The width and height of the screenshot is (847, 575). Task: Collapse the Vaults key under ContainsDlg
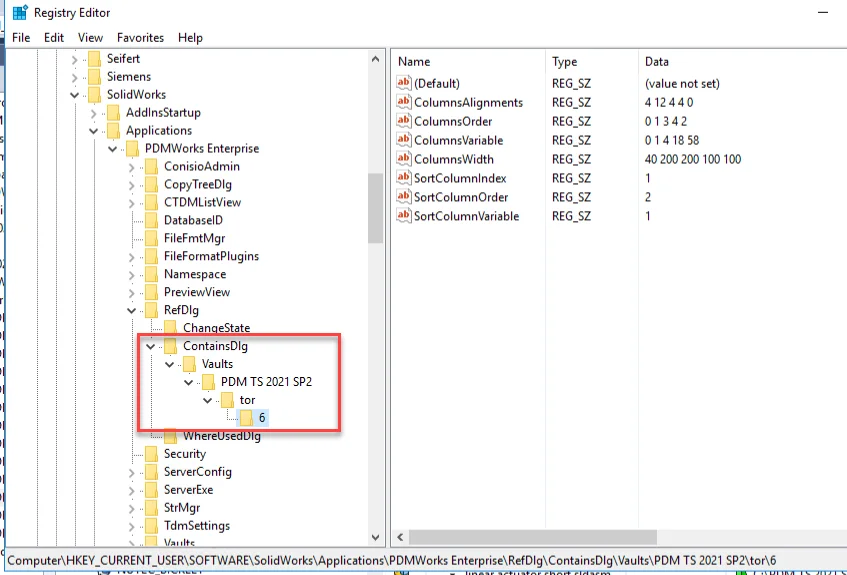[170, 364]
